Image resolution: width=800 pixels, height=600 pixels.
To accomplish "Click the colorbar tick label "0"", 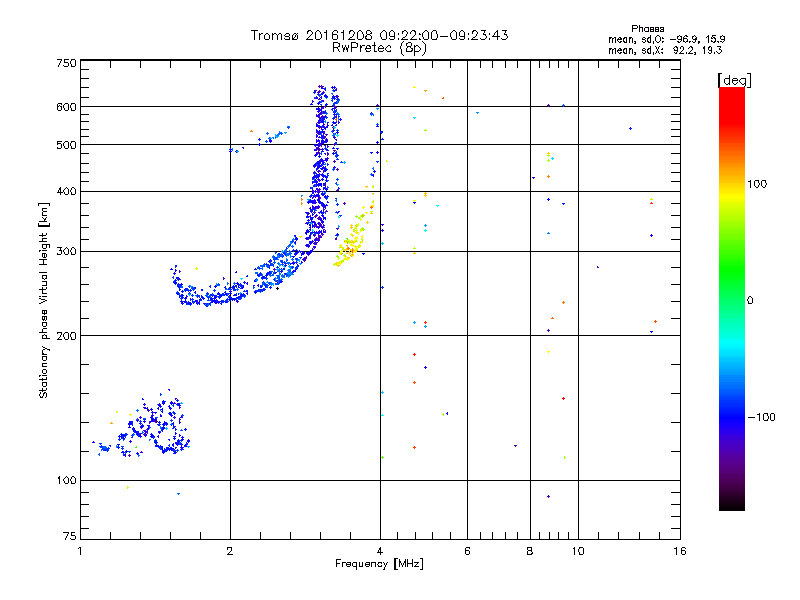I will point(750,300).
